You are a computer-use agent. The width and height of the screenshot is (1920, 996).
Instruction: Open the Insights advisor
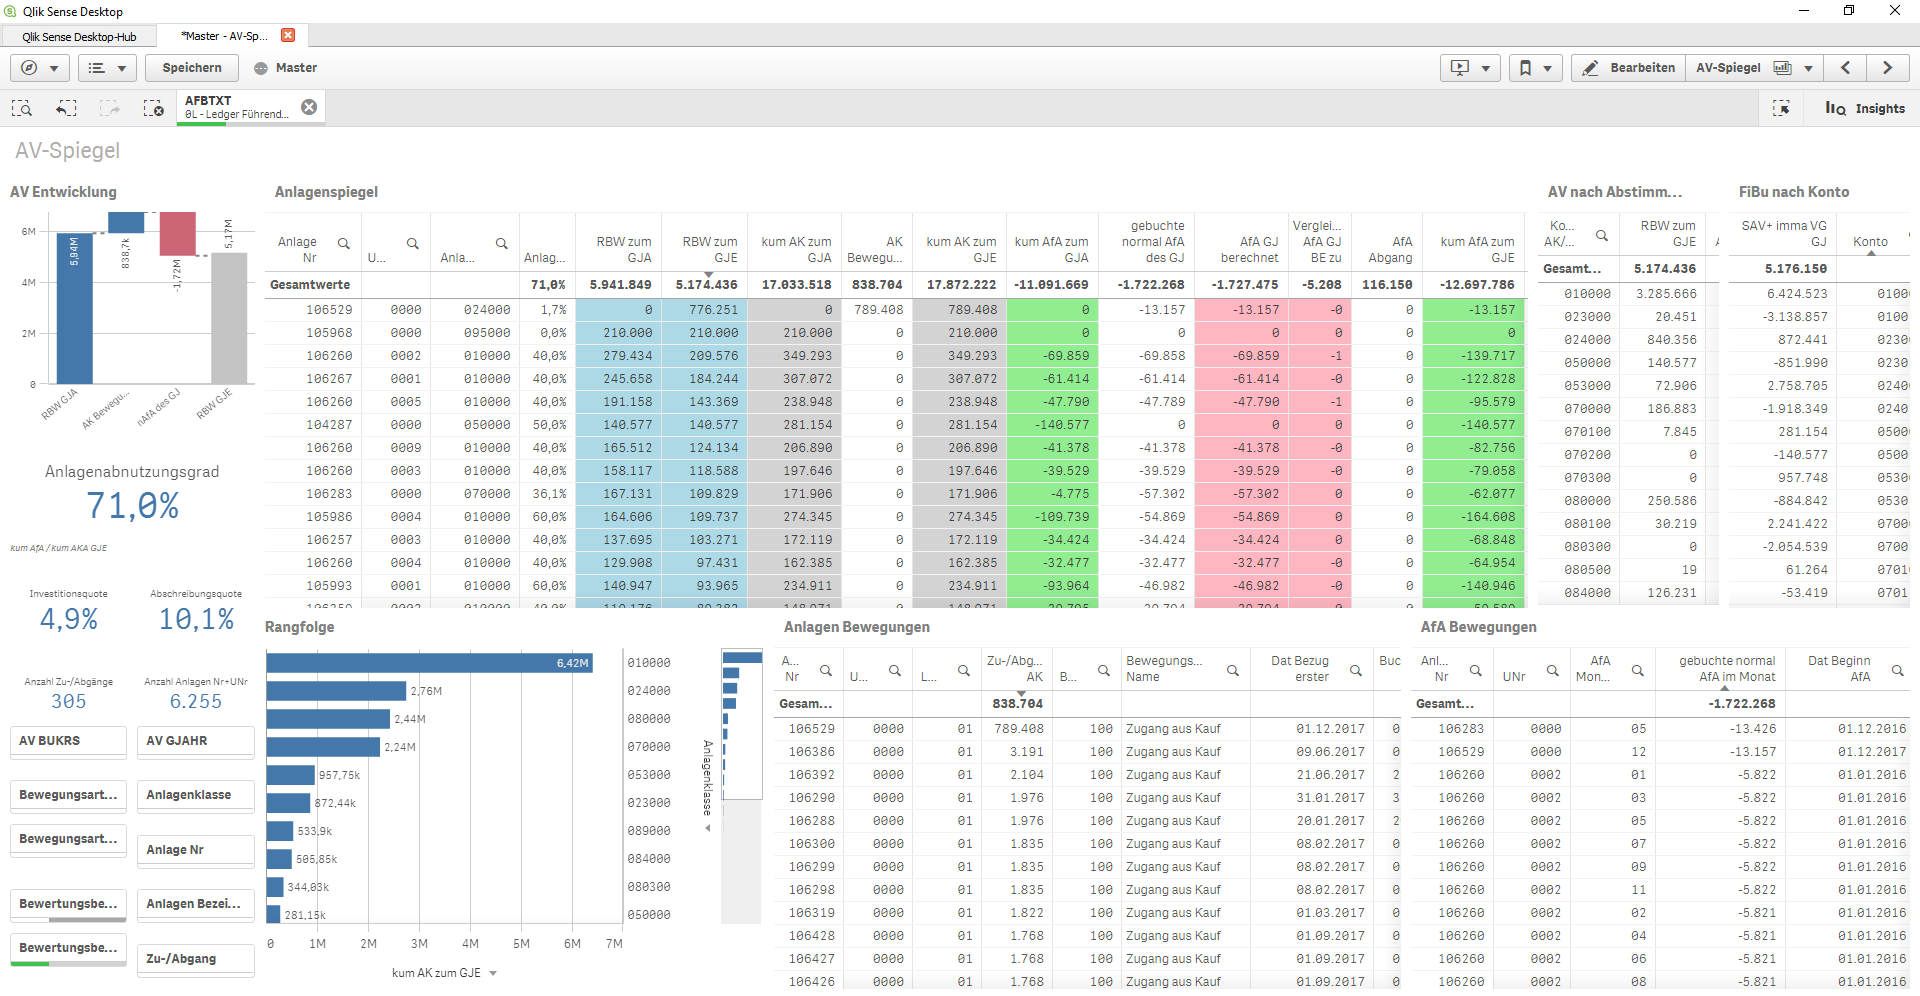click(1865, 108)
